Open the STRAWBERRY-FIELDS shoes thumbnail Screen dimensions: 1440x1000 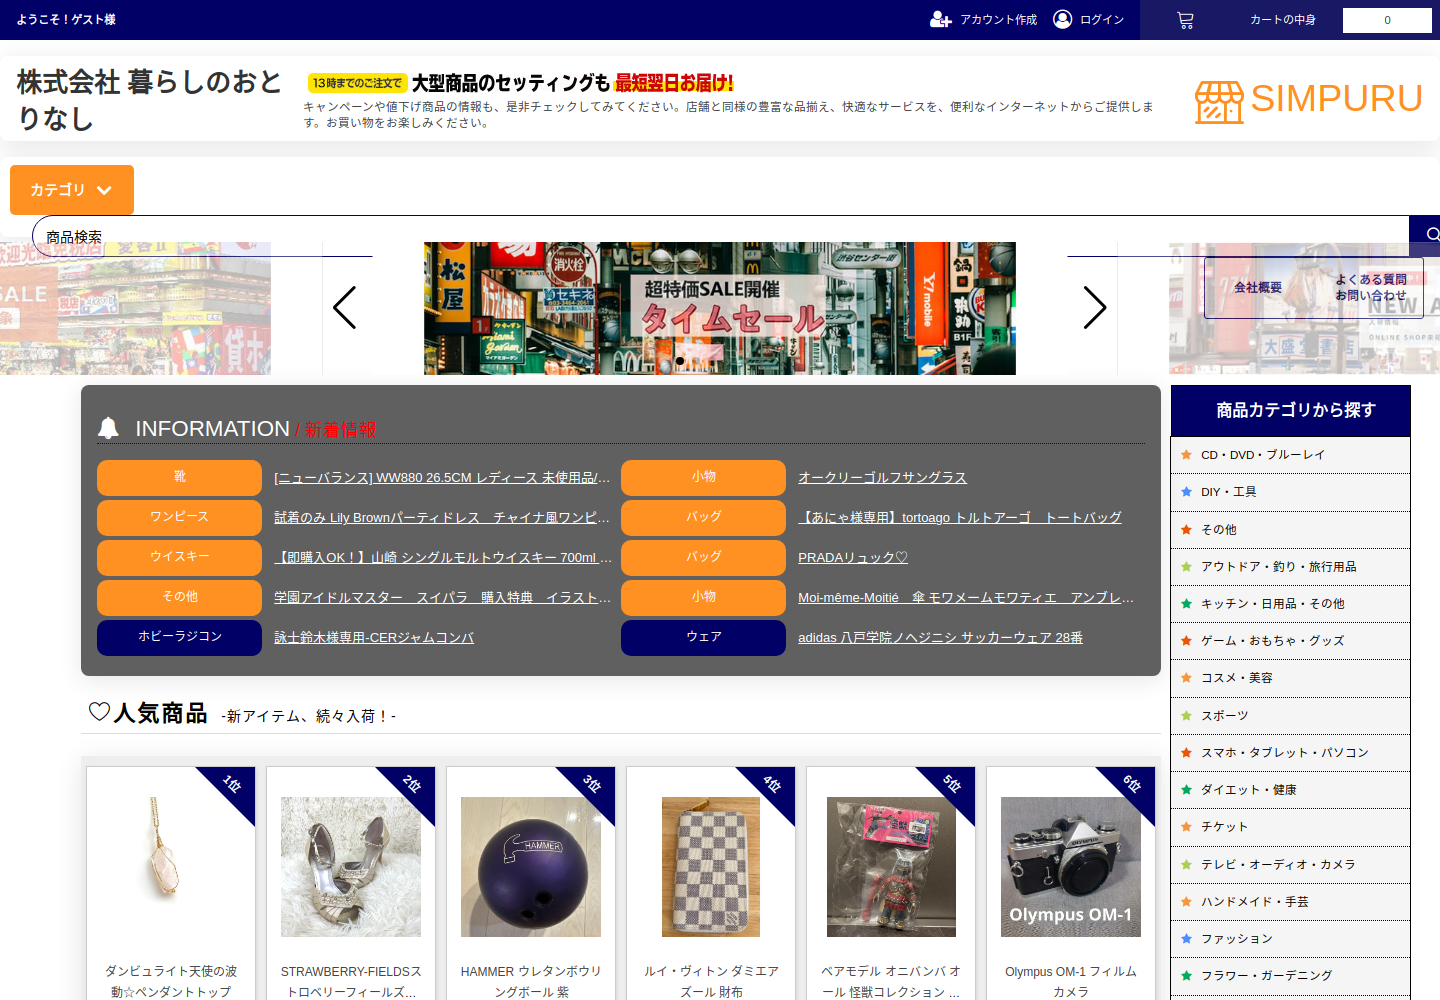tap(351, 867)
